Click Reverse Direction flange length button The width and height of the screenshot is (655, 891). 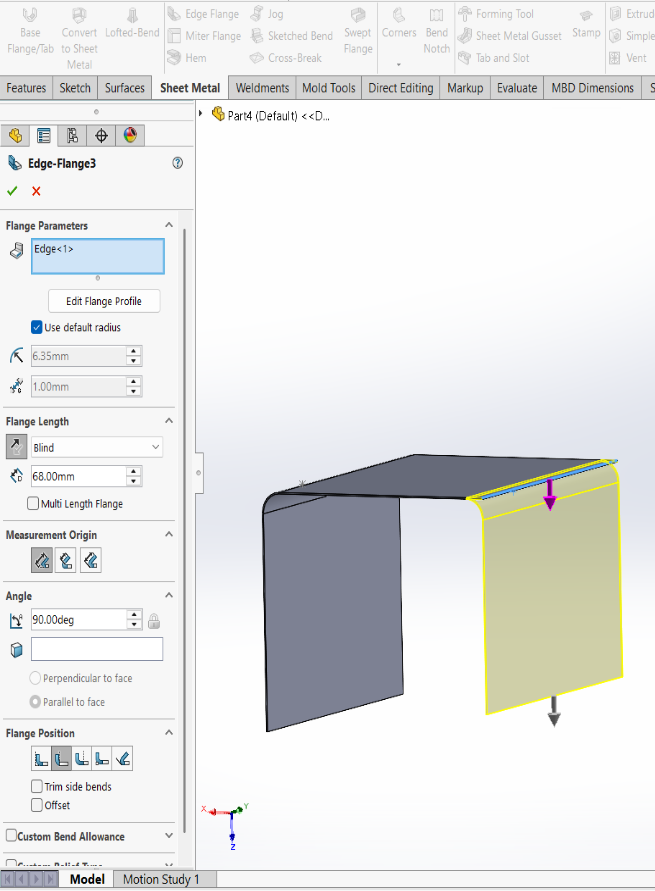pos(16,447)
